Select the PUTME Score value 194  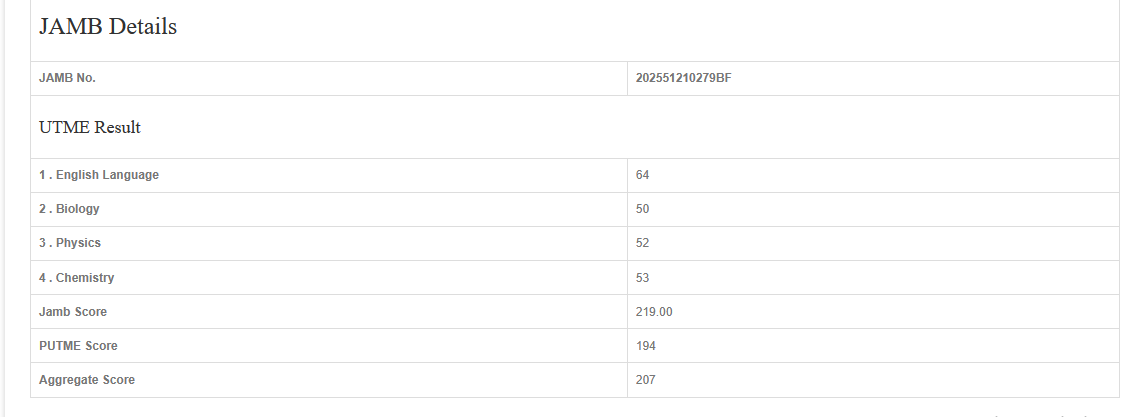point(646,346)
